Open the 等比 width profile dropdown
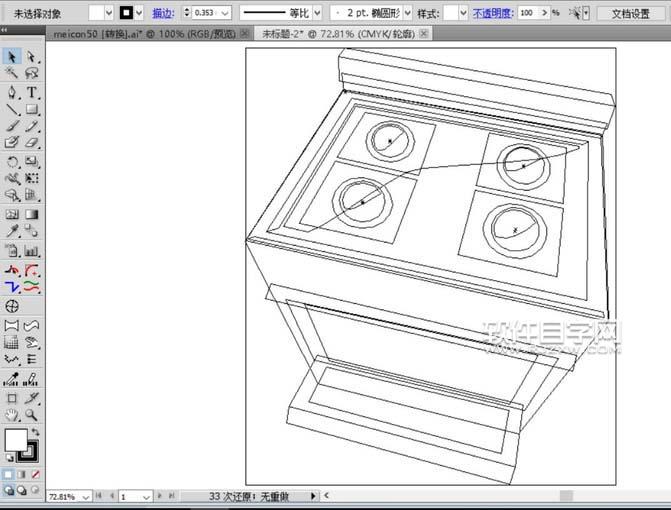The image size is (671, 510). pos(317,13)
